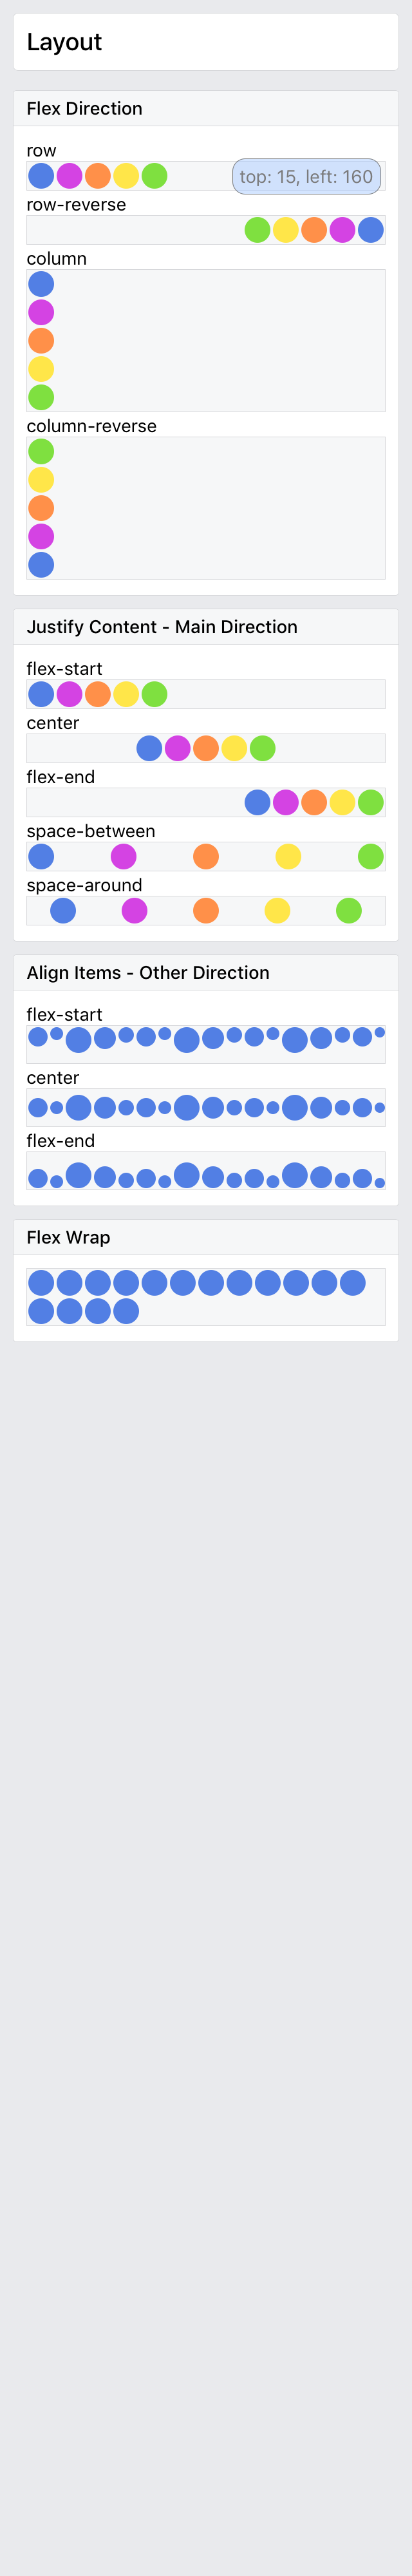Click the space-between label
The width and height of the screenshot is (412, 2576).
(90, 831)
